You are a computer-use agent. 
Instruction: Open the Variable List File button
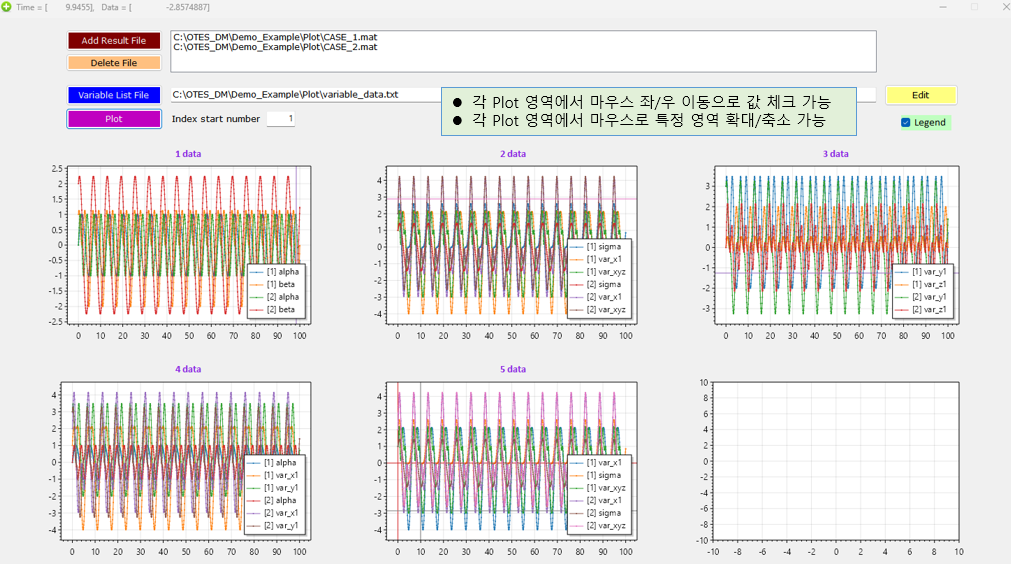click(113, 95)
